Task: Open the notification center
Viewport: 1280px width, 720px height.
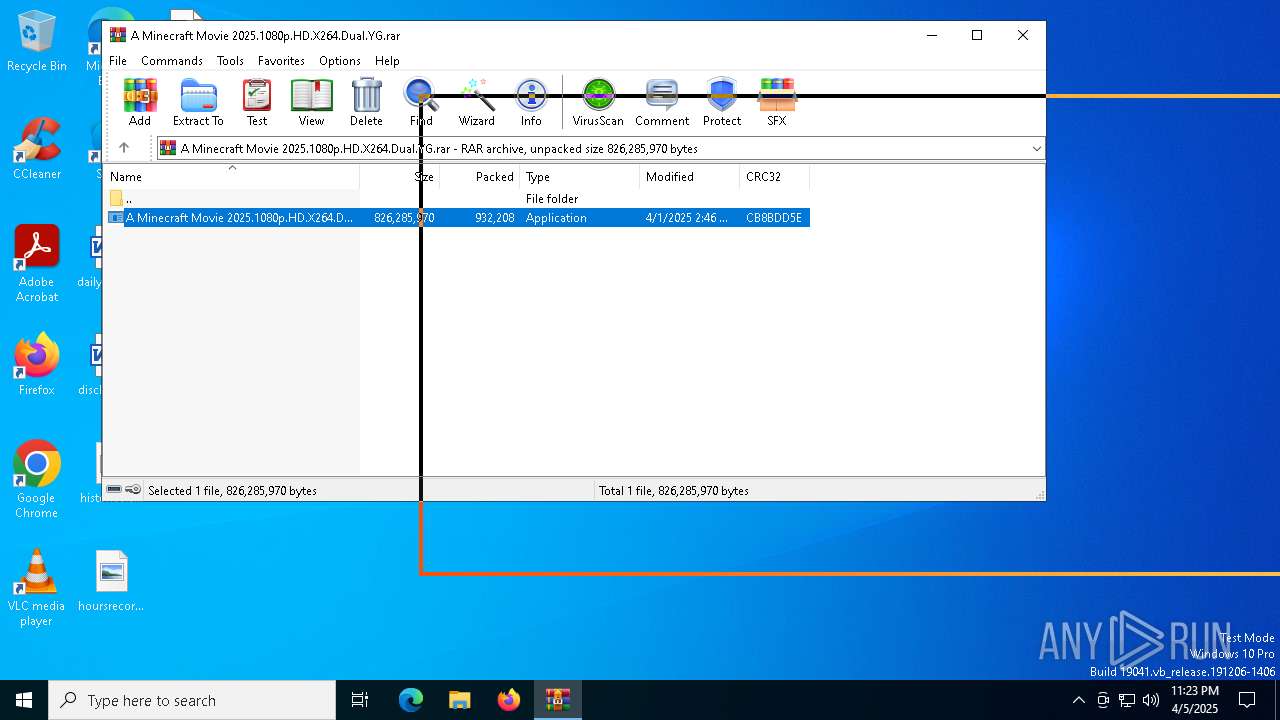Action: coord(1247,700)
